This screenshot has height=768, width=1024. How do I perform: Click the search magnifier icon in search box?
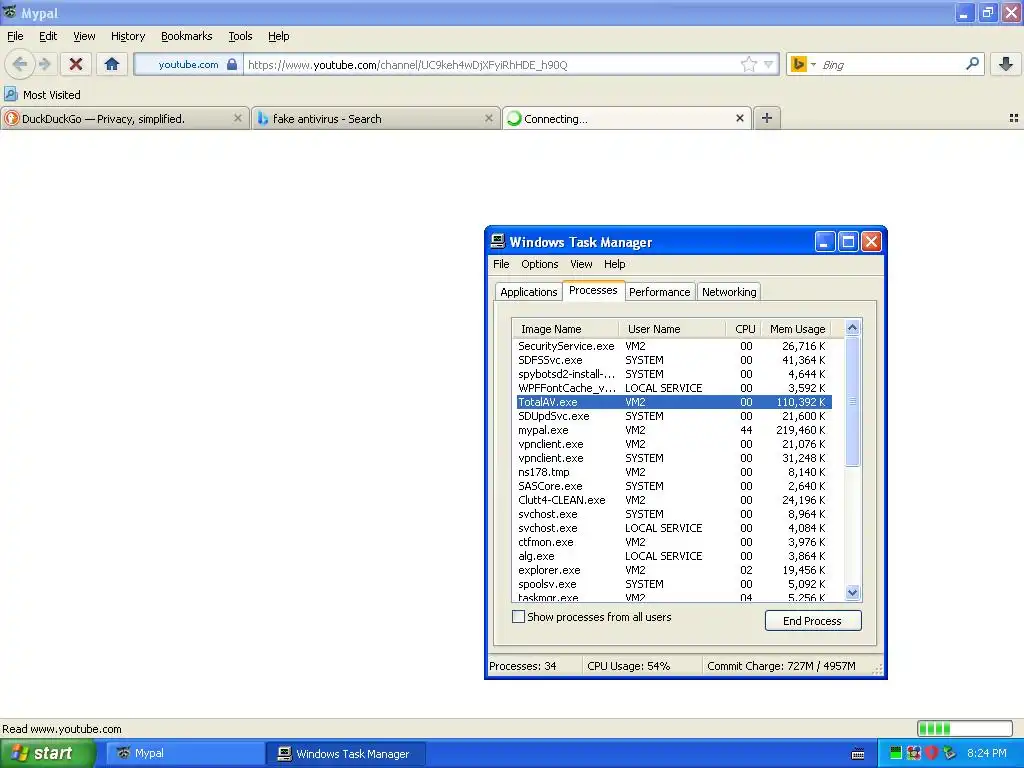pos(972,64)
